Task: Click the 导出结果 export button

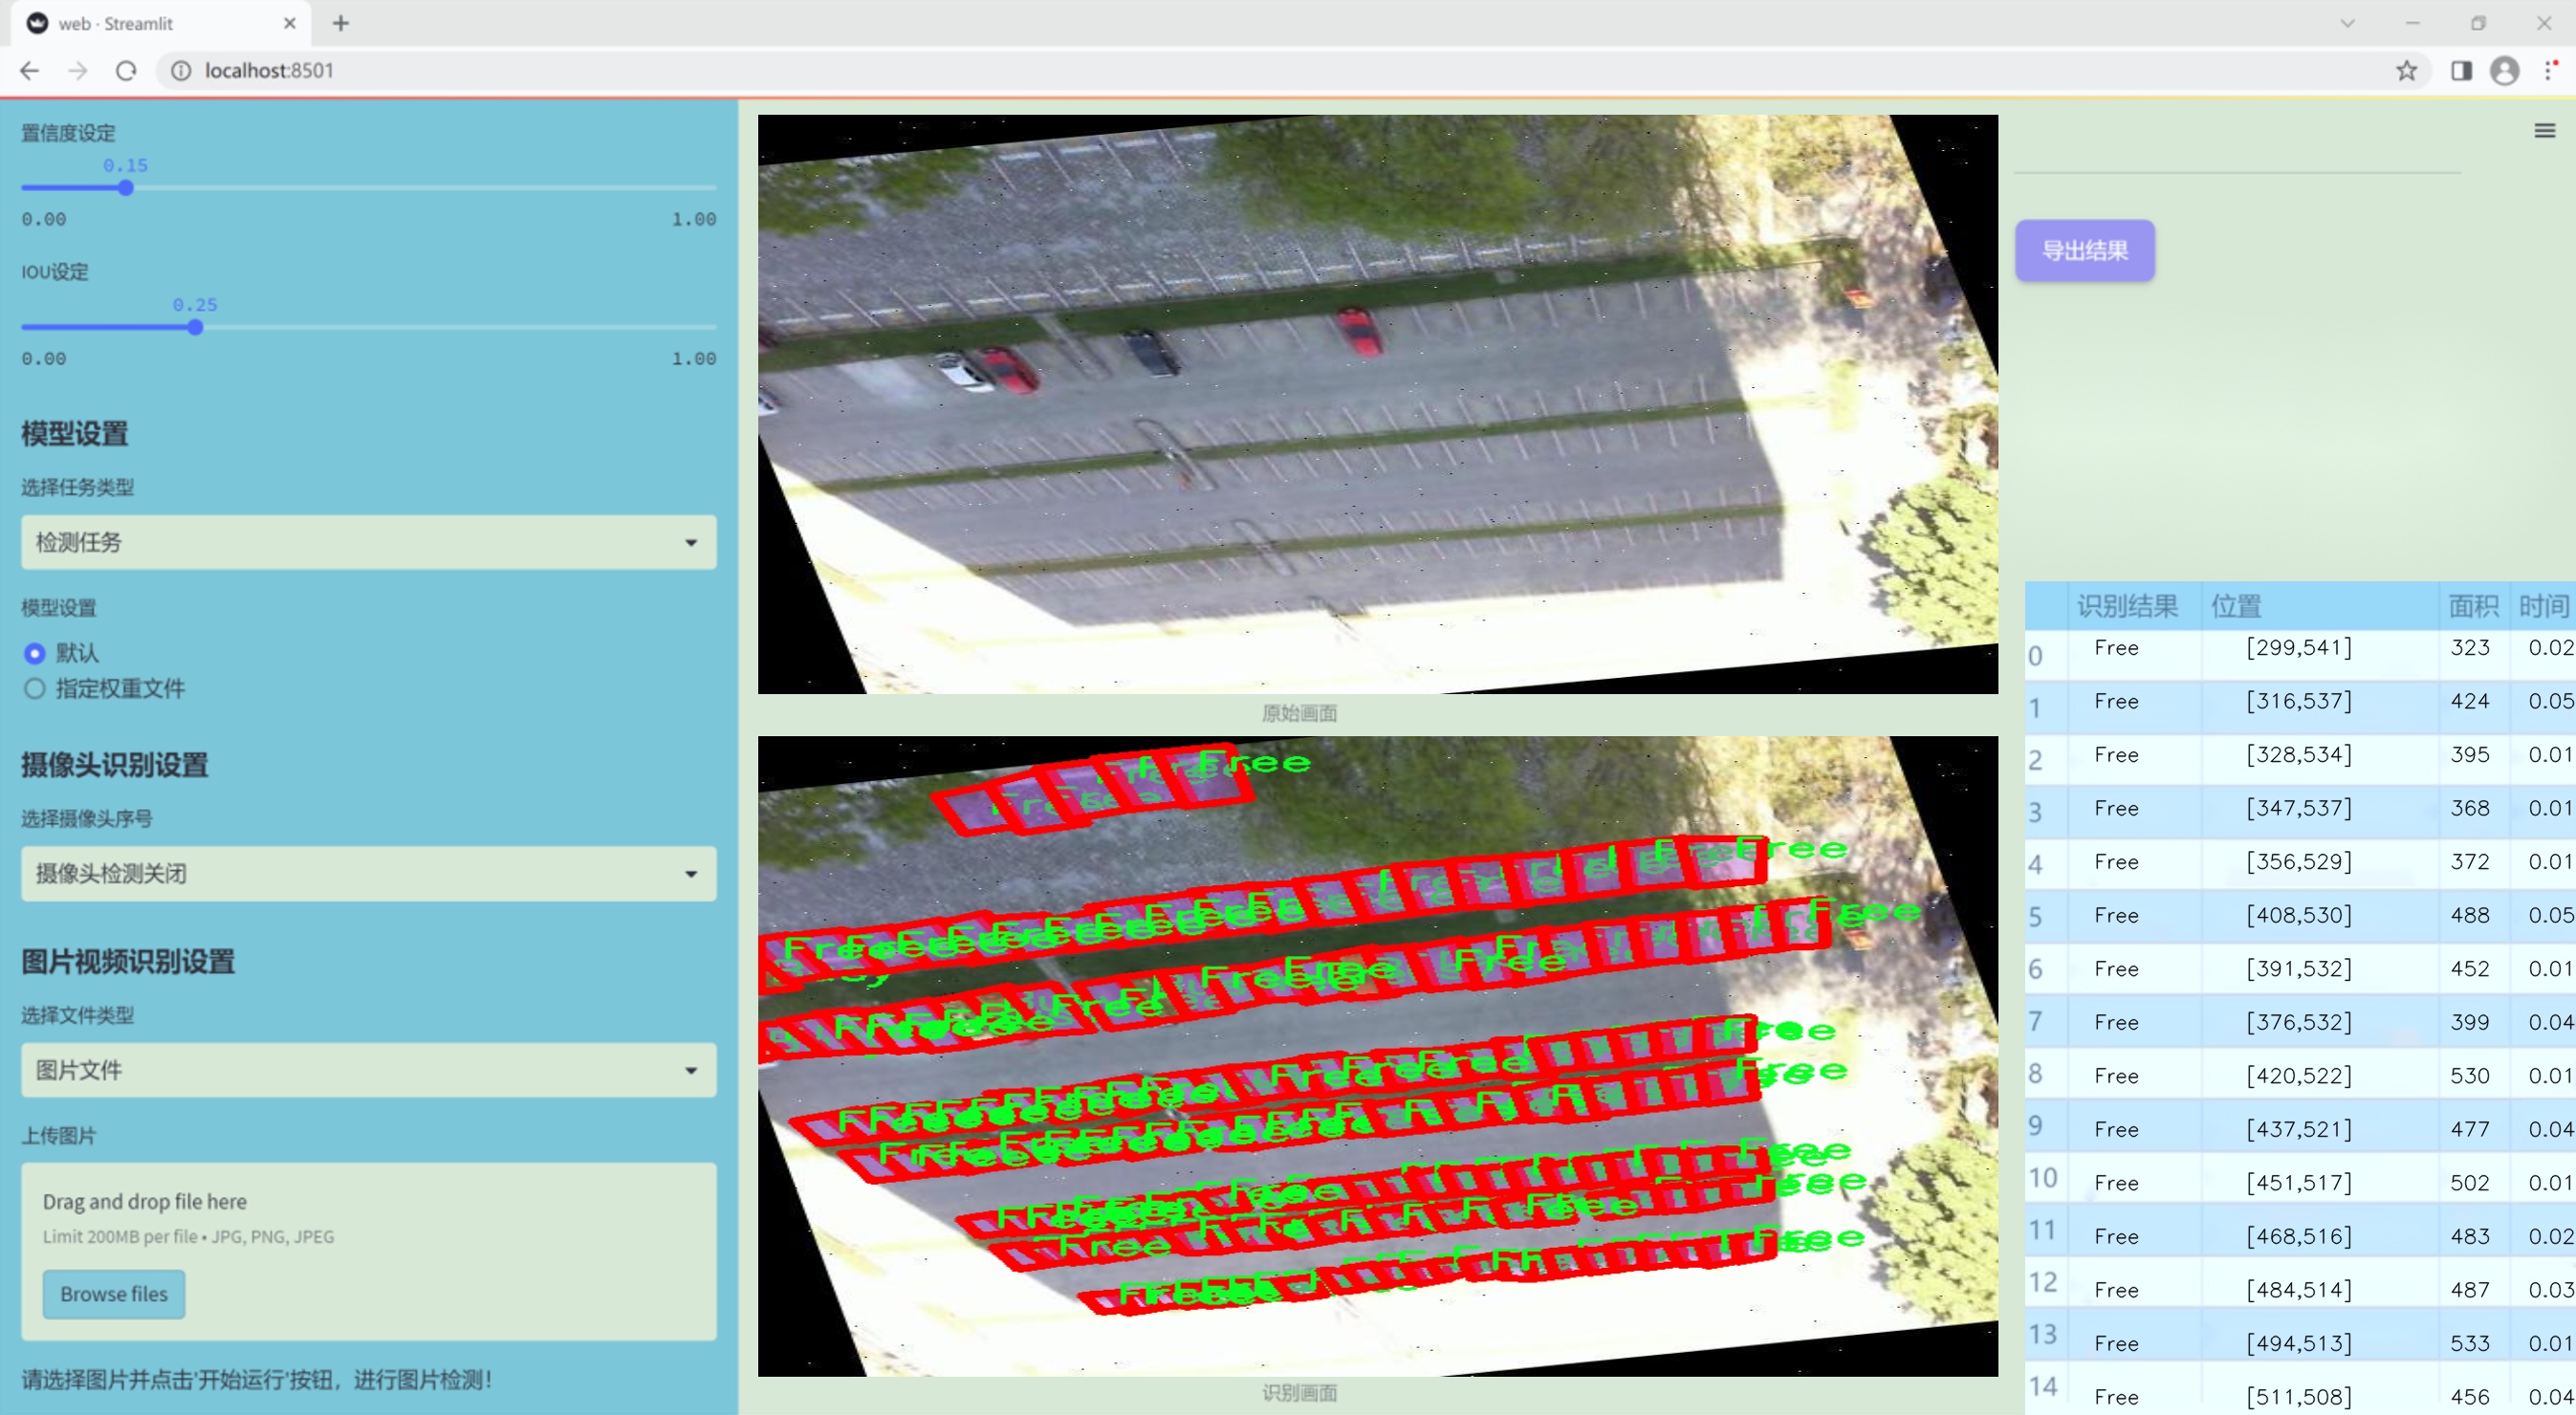Action: [x=2084, y=251]
